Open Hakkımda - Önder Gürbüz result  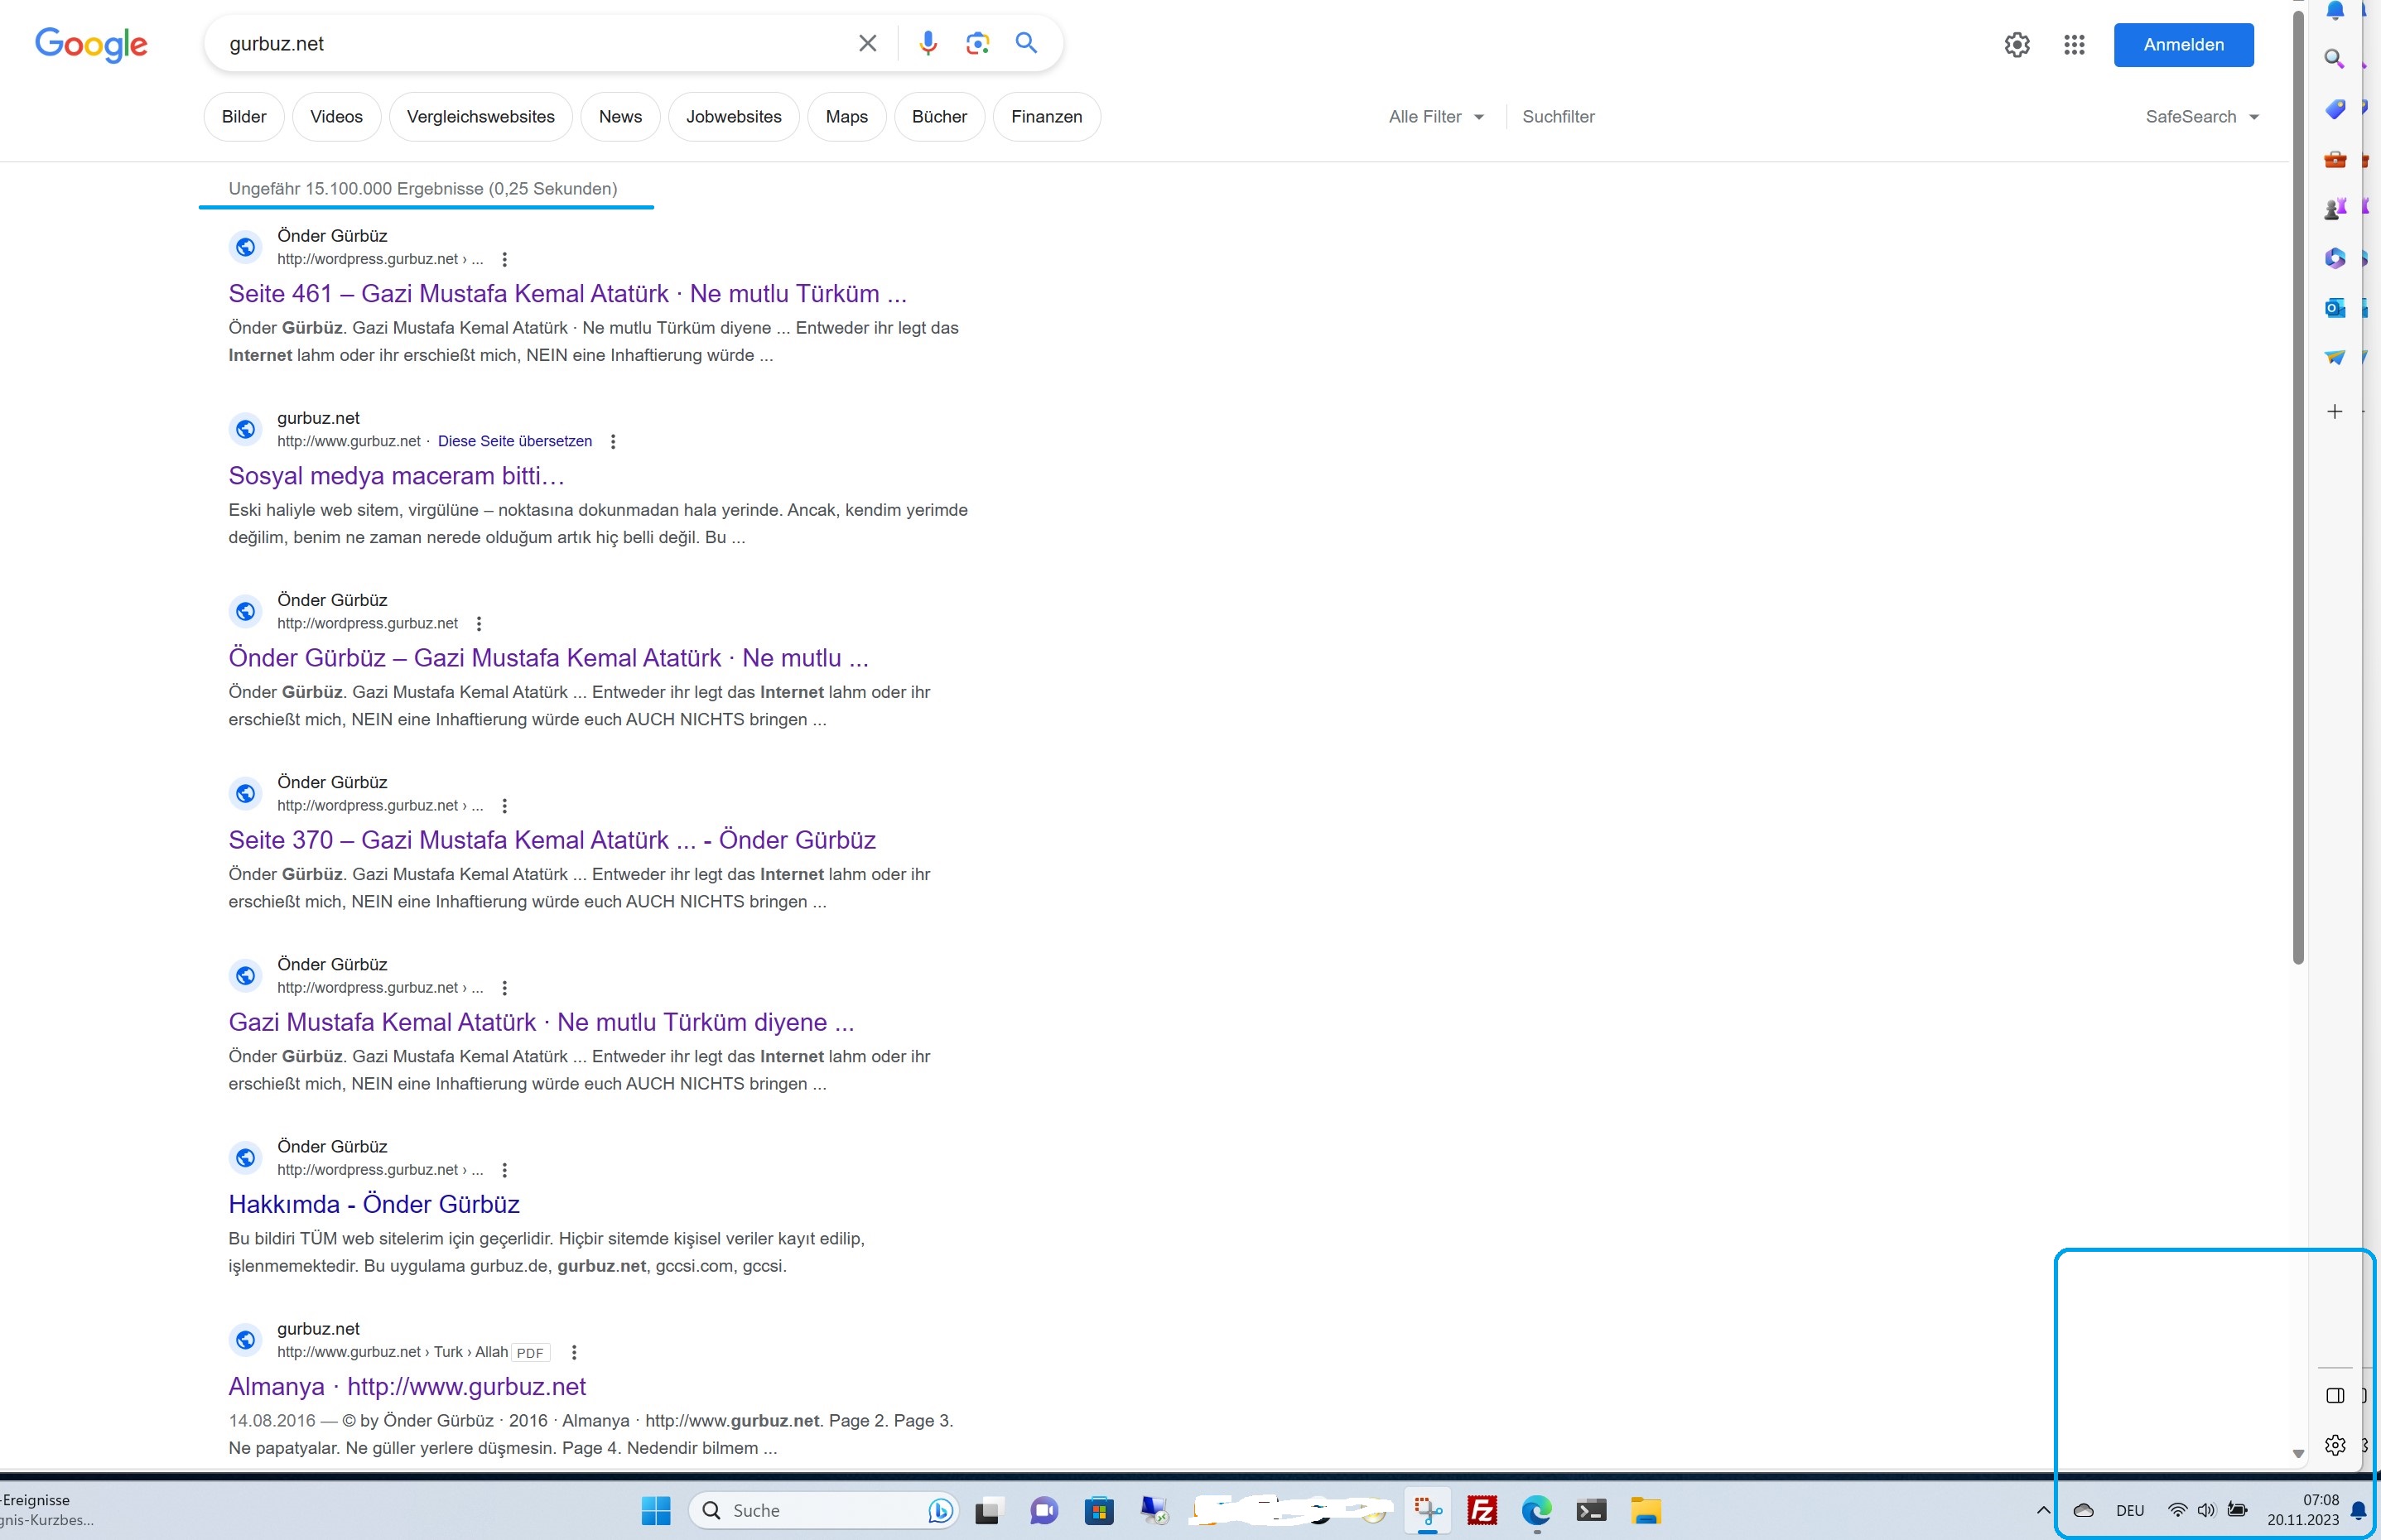click(x=374, y=1204)
